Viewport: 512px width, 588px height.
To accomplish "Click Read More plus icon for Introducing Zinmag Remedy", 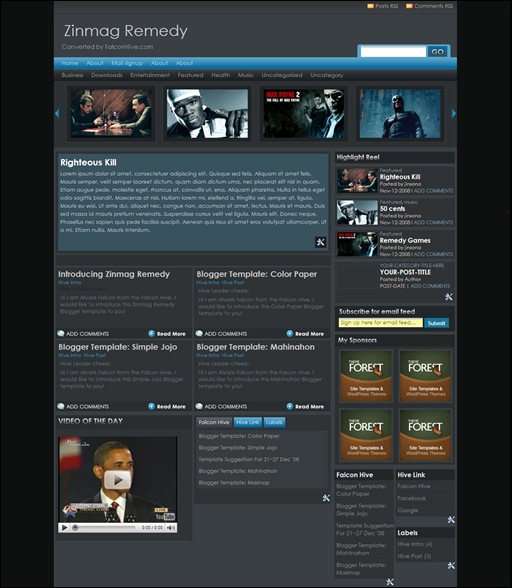I will tap(152, 333).
